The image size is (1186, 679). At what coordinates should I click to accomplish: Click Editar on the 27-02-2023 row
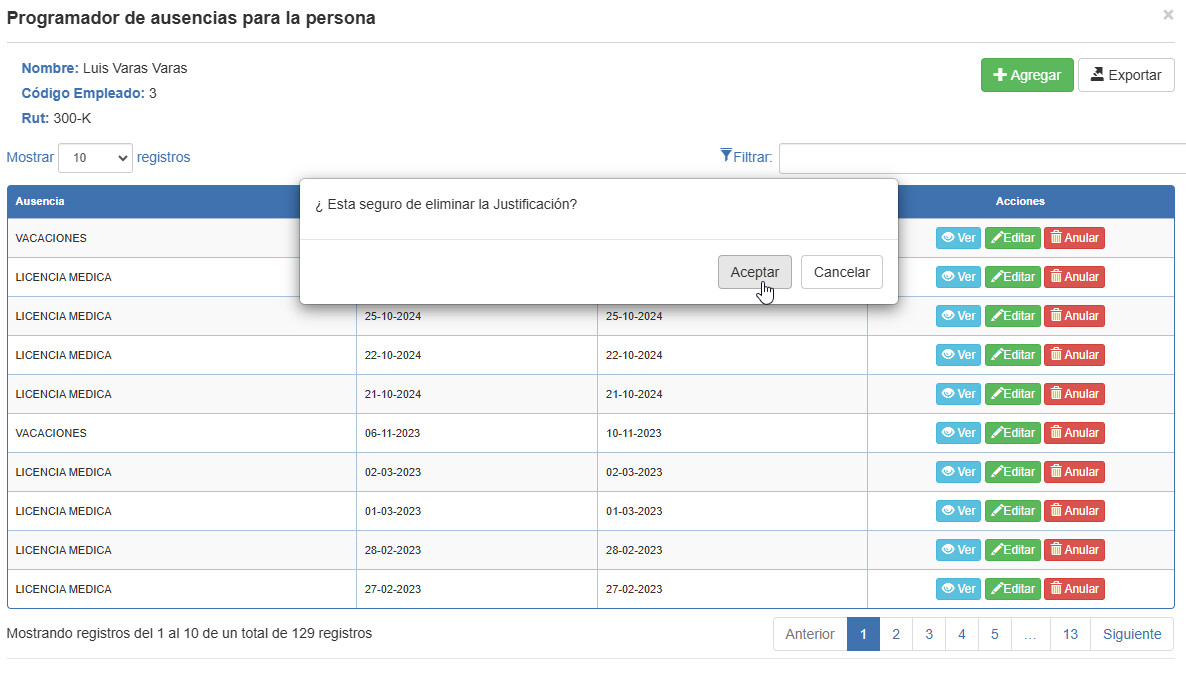(x=1012, y=589)
